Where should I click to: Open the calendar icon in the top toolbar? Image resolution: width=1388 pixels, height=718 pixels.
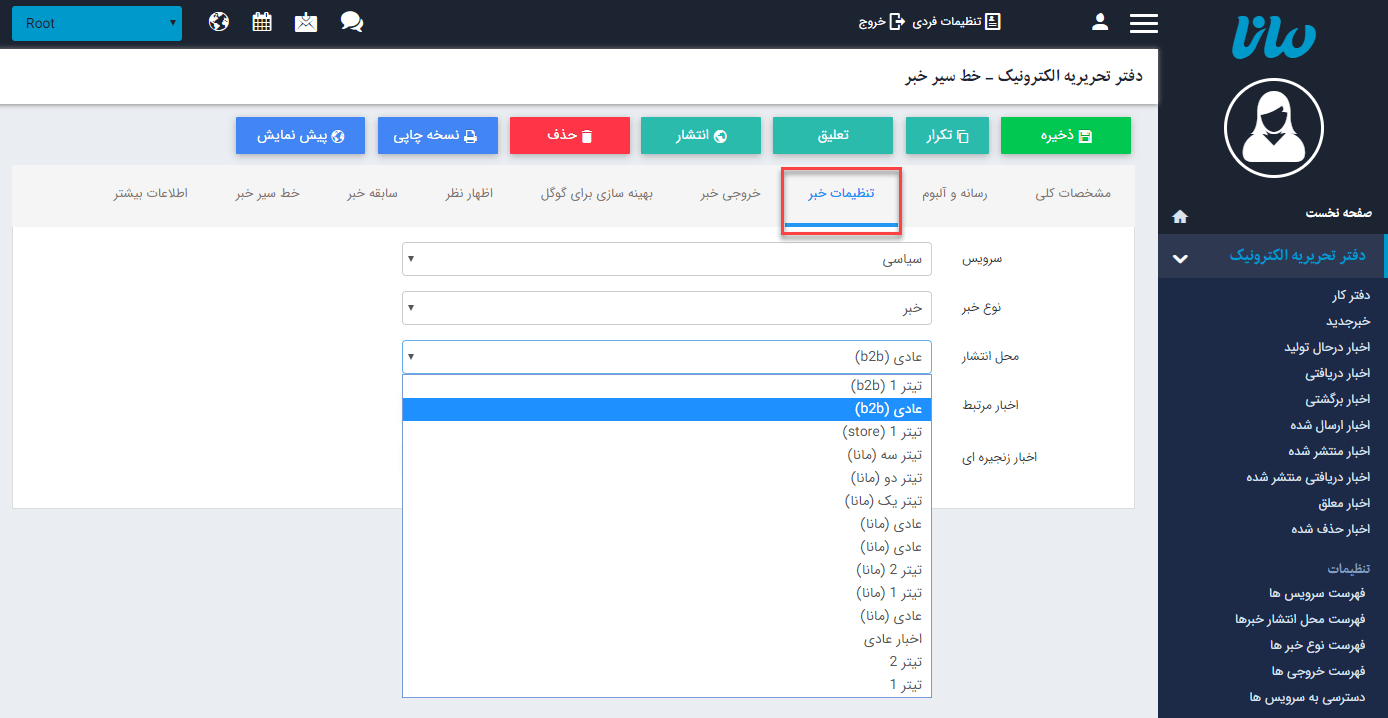(261, 20)
